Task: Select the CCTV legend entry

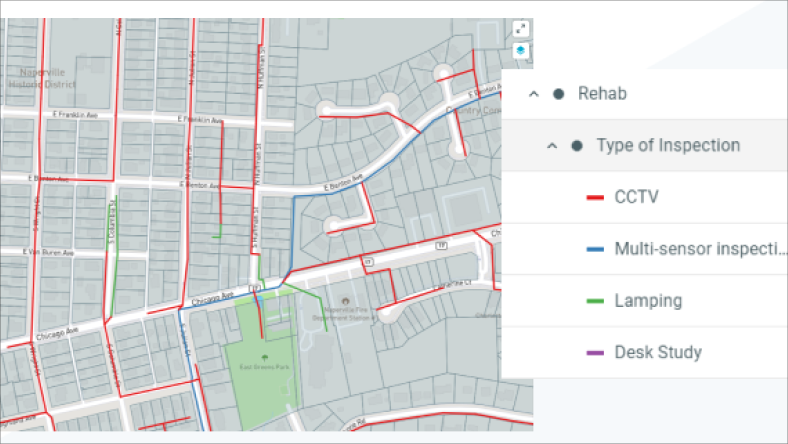Action: 636,197
